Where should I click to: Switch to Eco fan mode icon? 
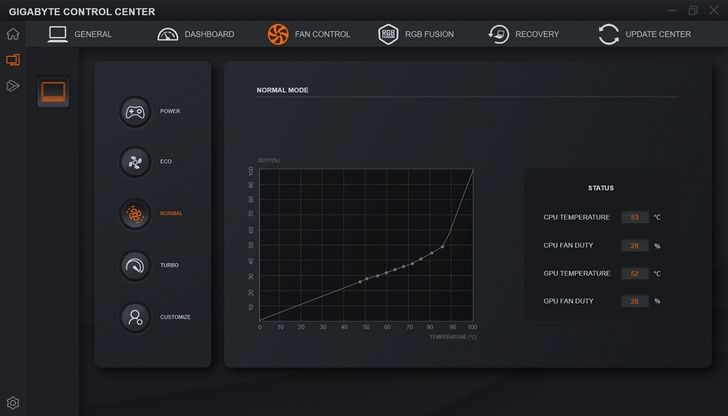(x=135, y=162)
